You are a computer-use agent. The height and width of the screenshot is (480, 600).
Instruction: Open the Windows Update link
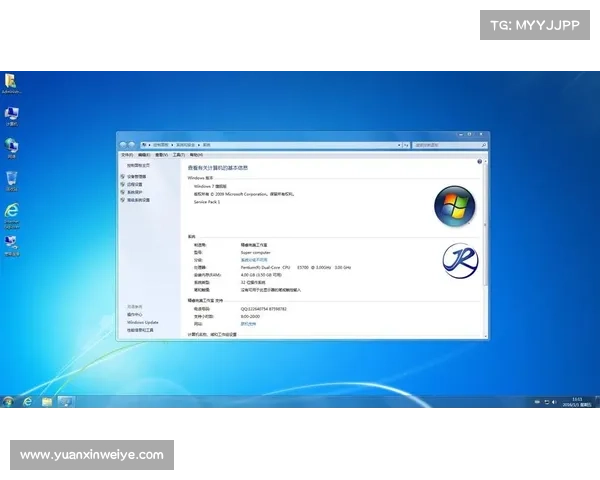[x=142, y=322]
